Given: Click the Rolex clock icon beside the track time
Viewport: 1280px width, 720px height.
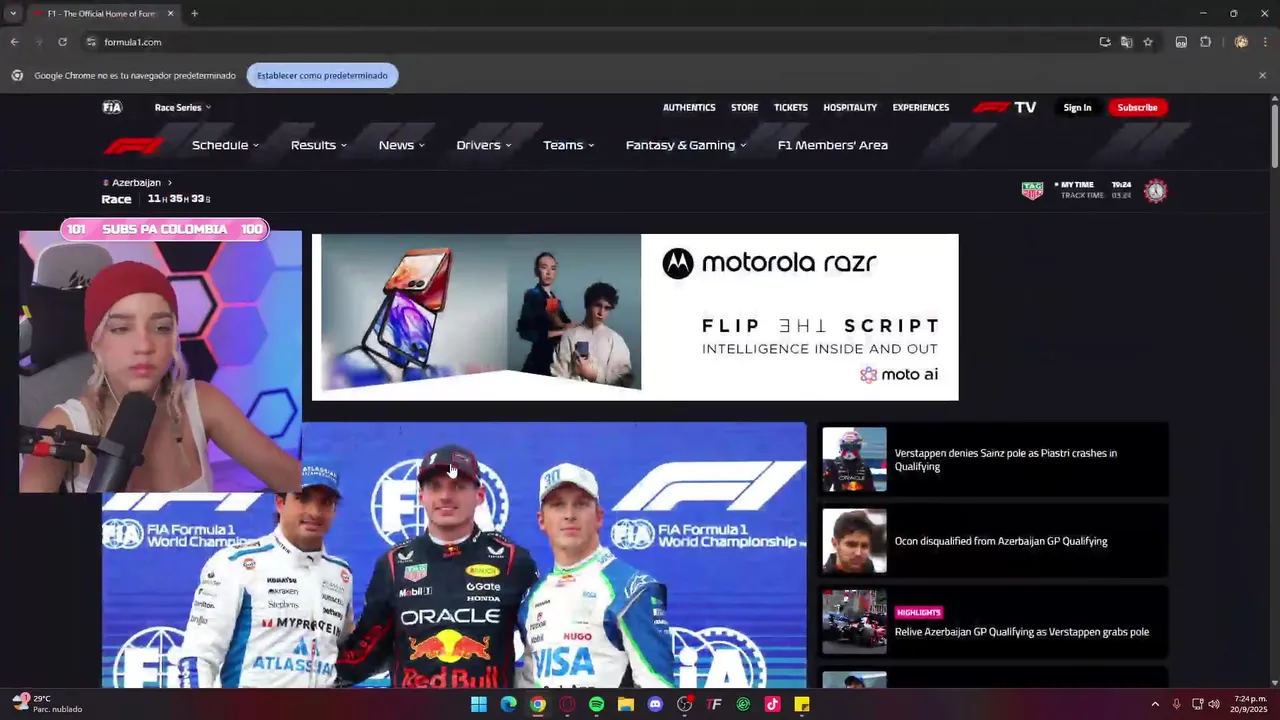Looking at the screenshot, I should (1156, 191).
